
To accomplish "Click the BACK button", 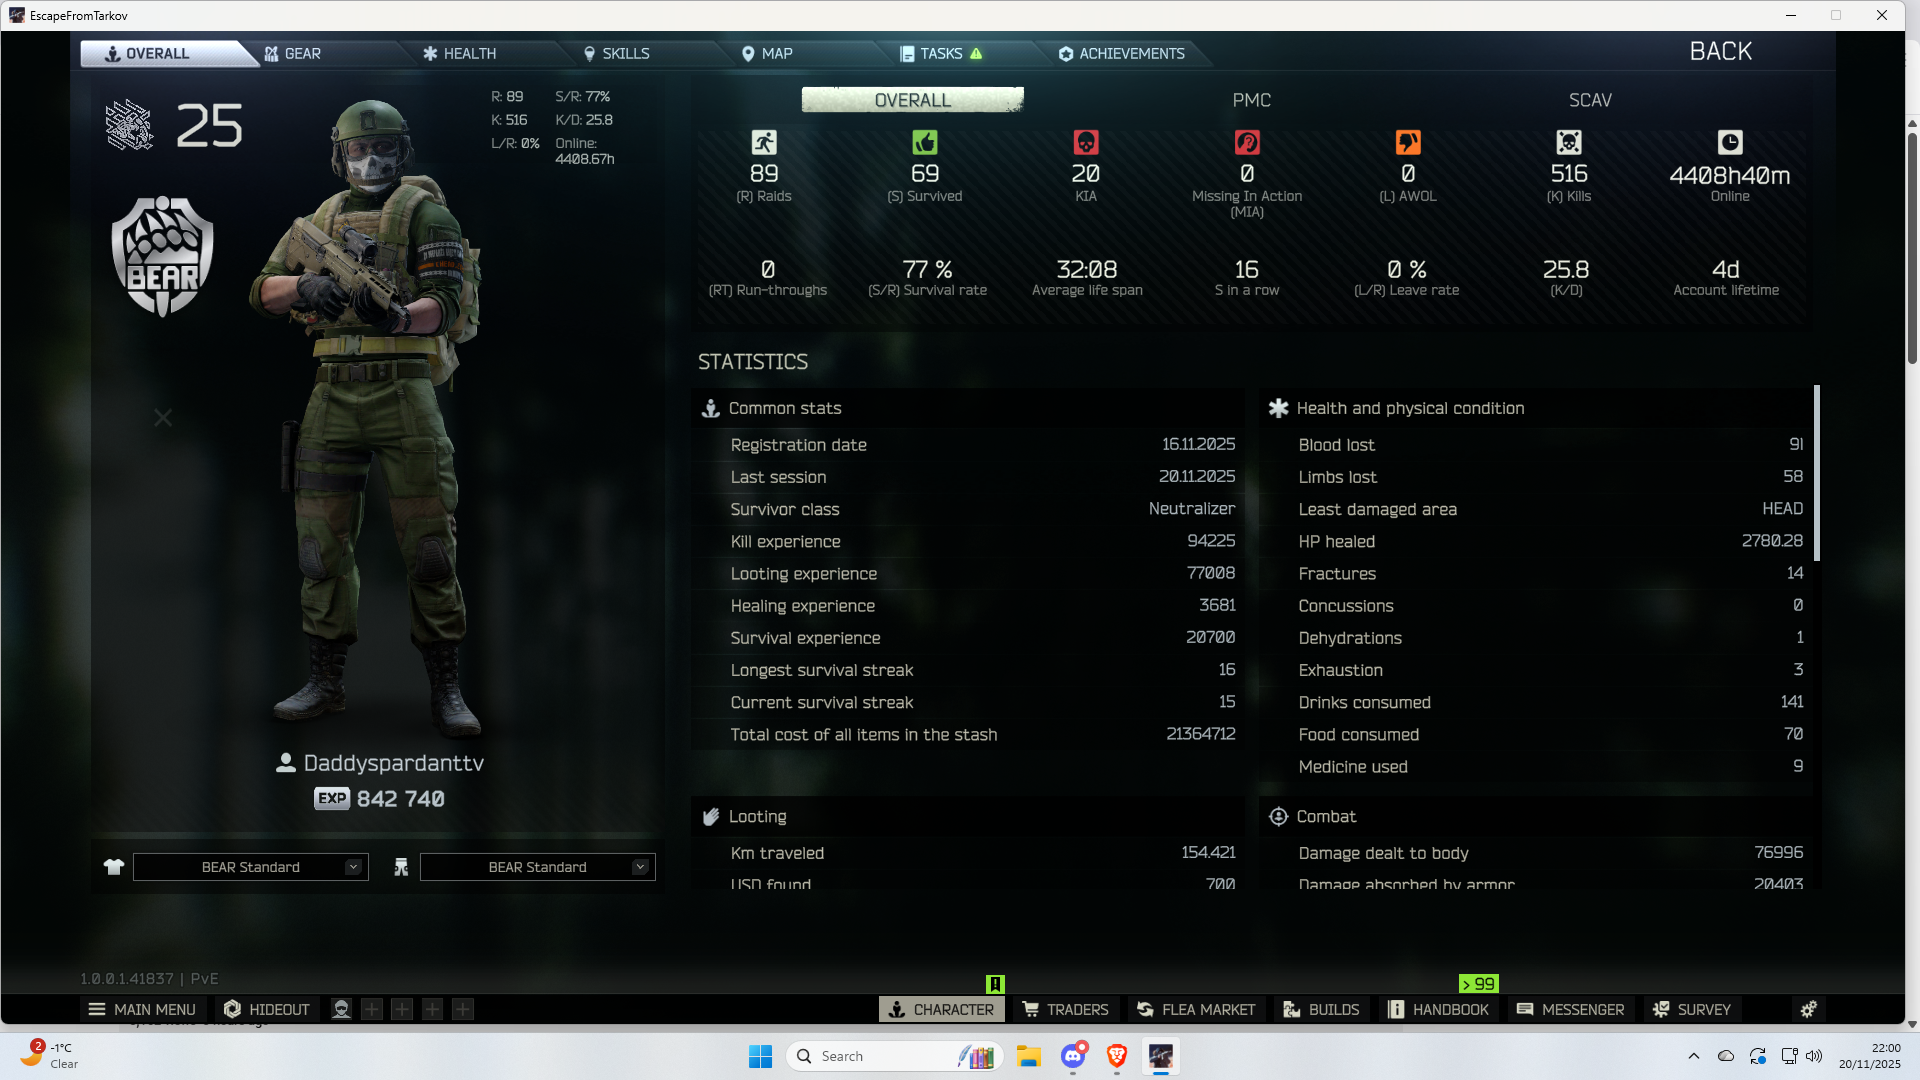I will tap(1720, 52).
